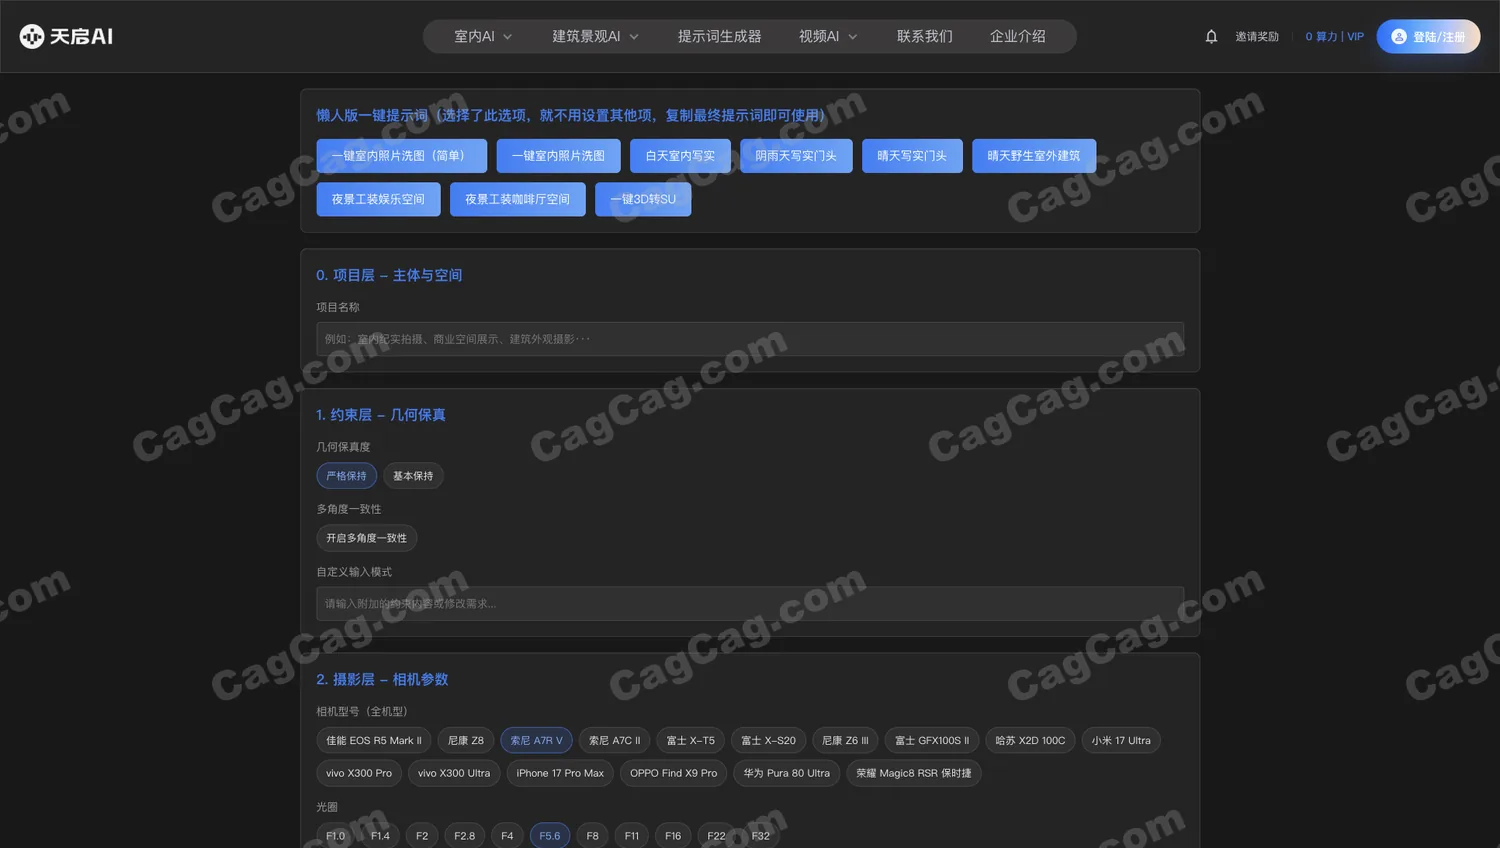Expand the 视频AI dropdown menu
Image resolution: width=1500 pixels, height=848 pixels.
pyautogui.click(x=828, y=36)
